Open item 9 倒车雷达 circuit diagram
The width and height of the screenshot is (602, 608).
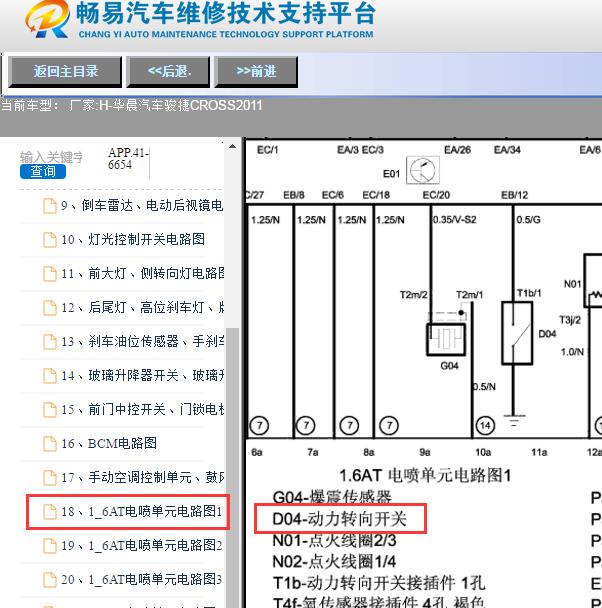141,206
